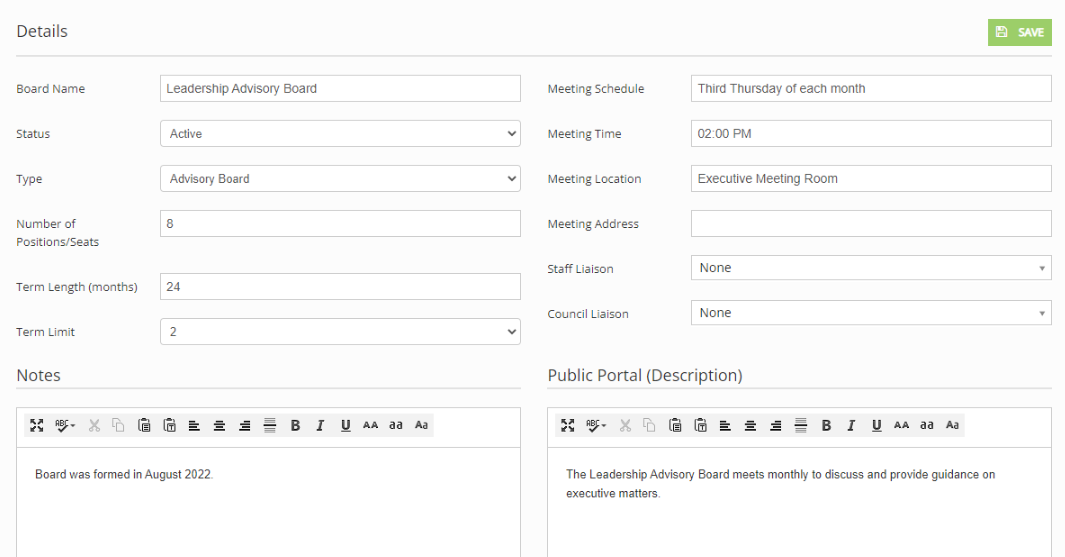
Task: Center align text in Notes editor
Action: (x=219, y=425)
